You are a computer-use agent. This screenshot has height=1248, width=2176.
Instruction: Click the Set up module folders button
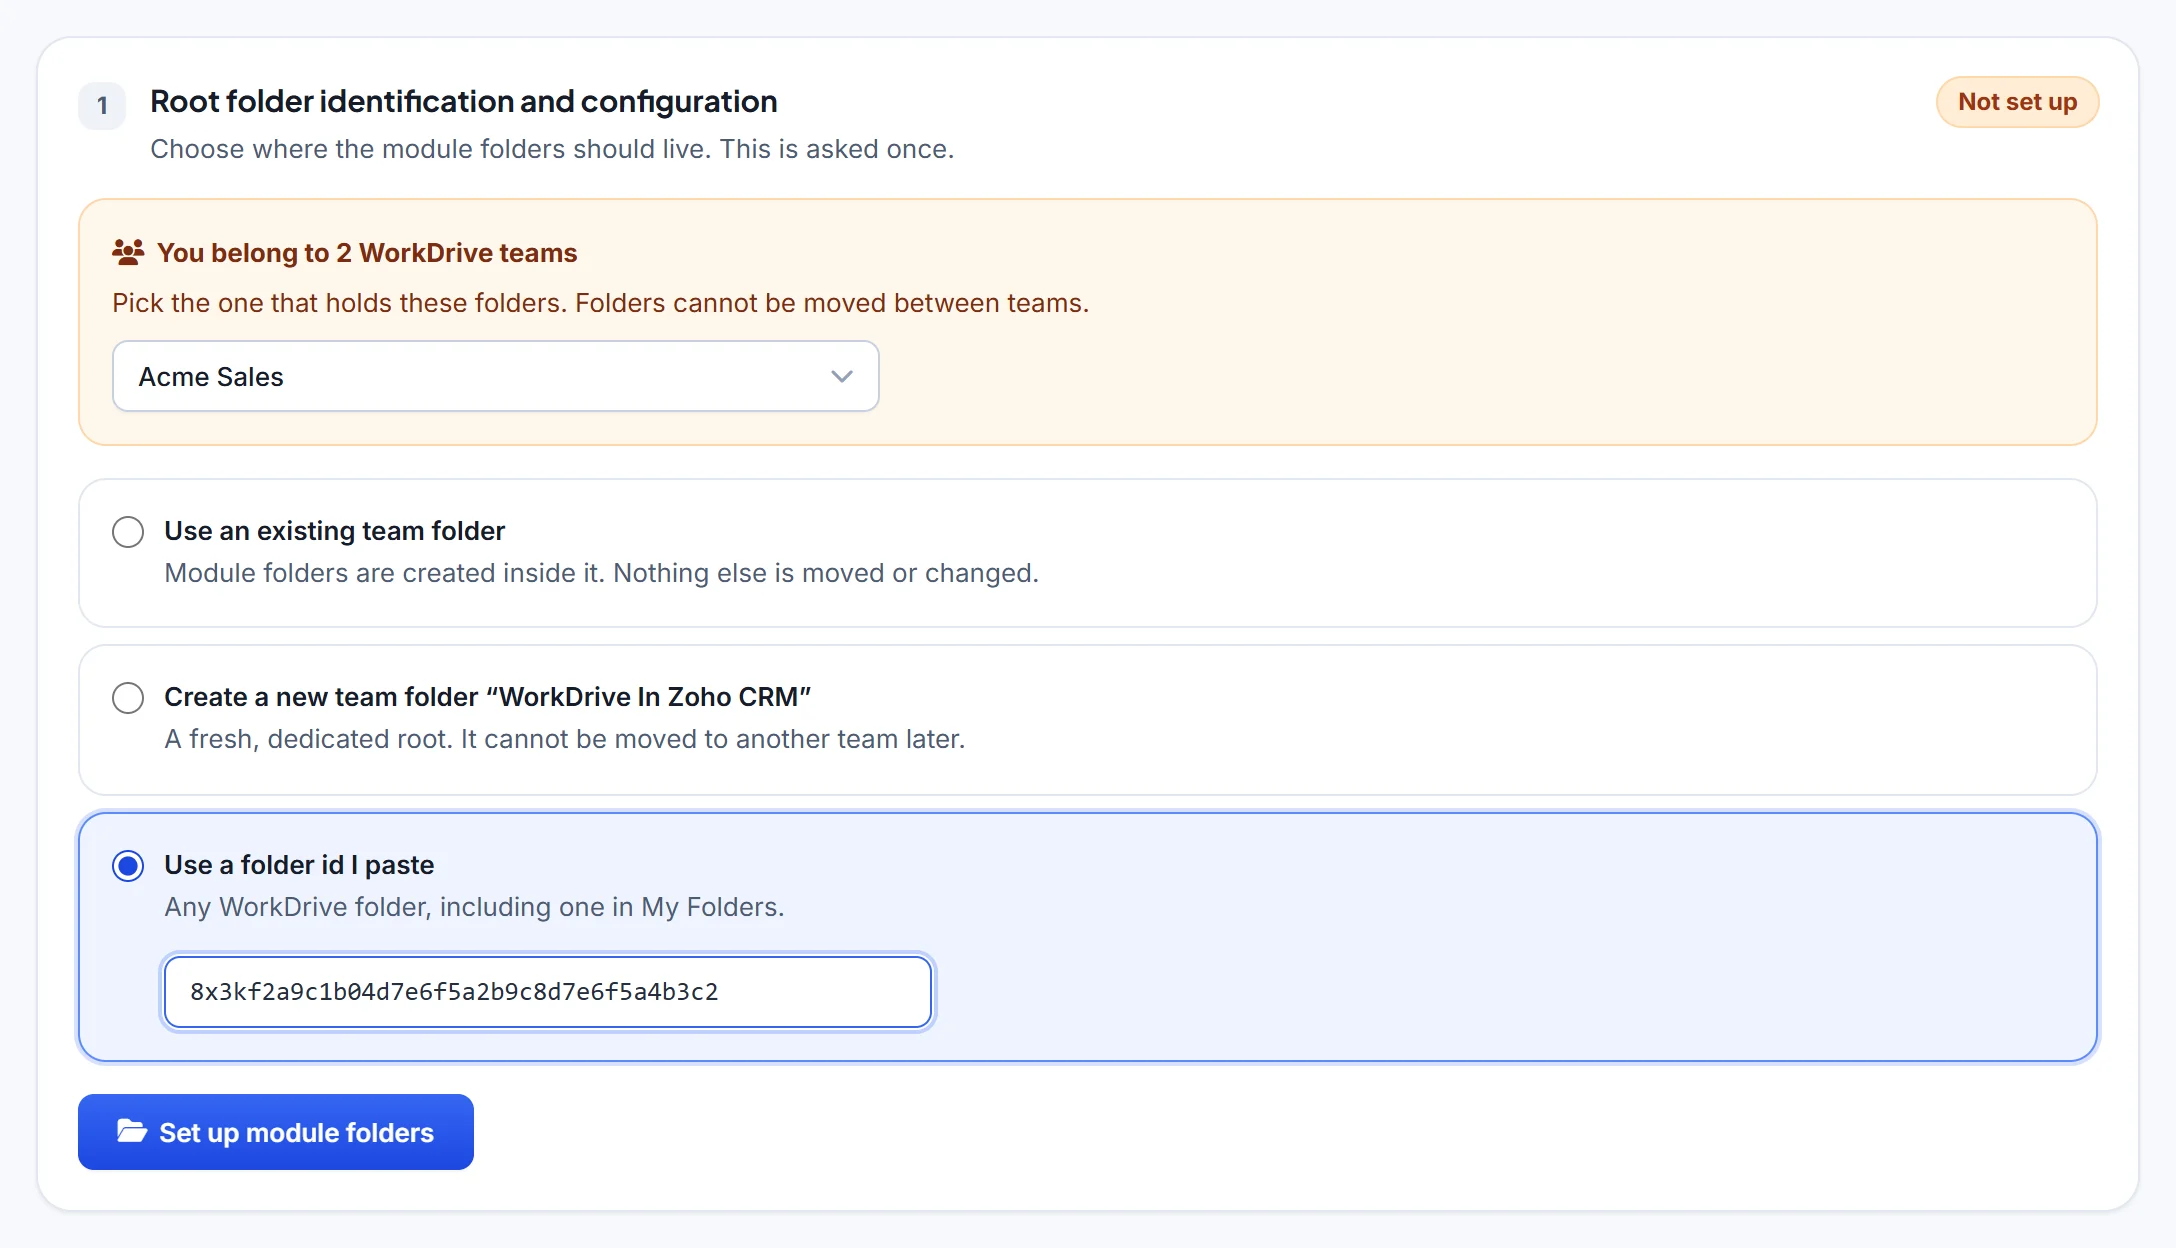point(276,1132)
